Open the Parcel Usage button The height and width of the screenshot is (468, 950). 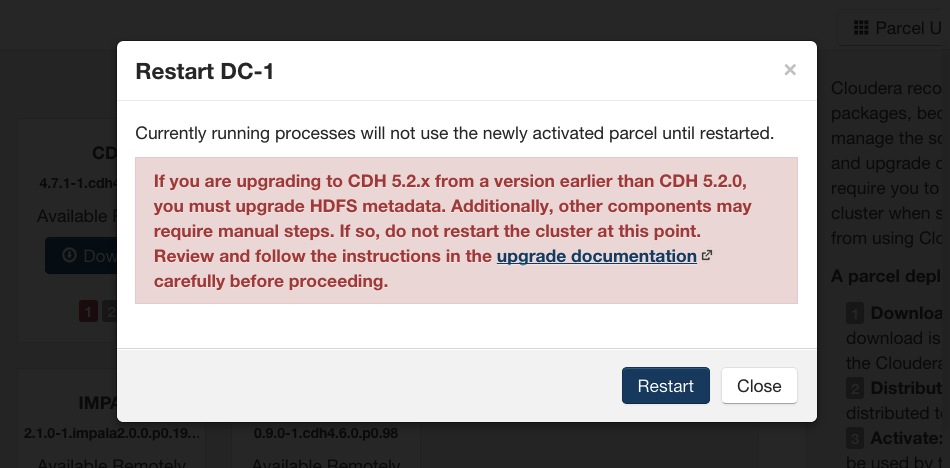click(x=894, y=28)
